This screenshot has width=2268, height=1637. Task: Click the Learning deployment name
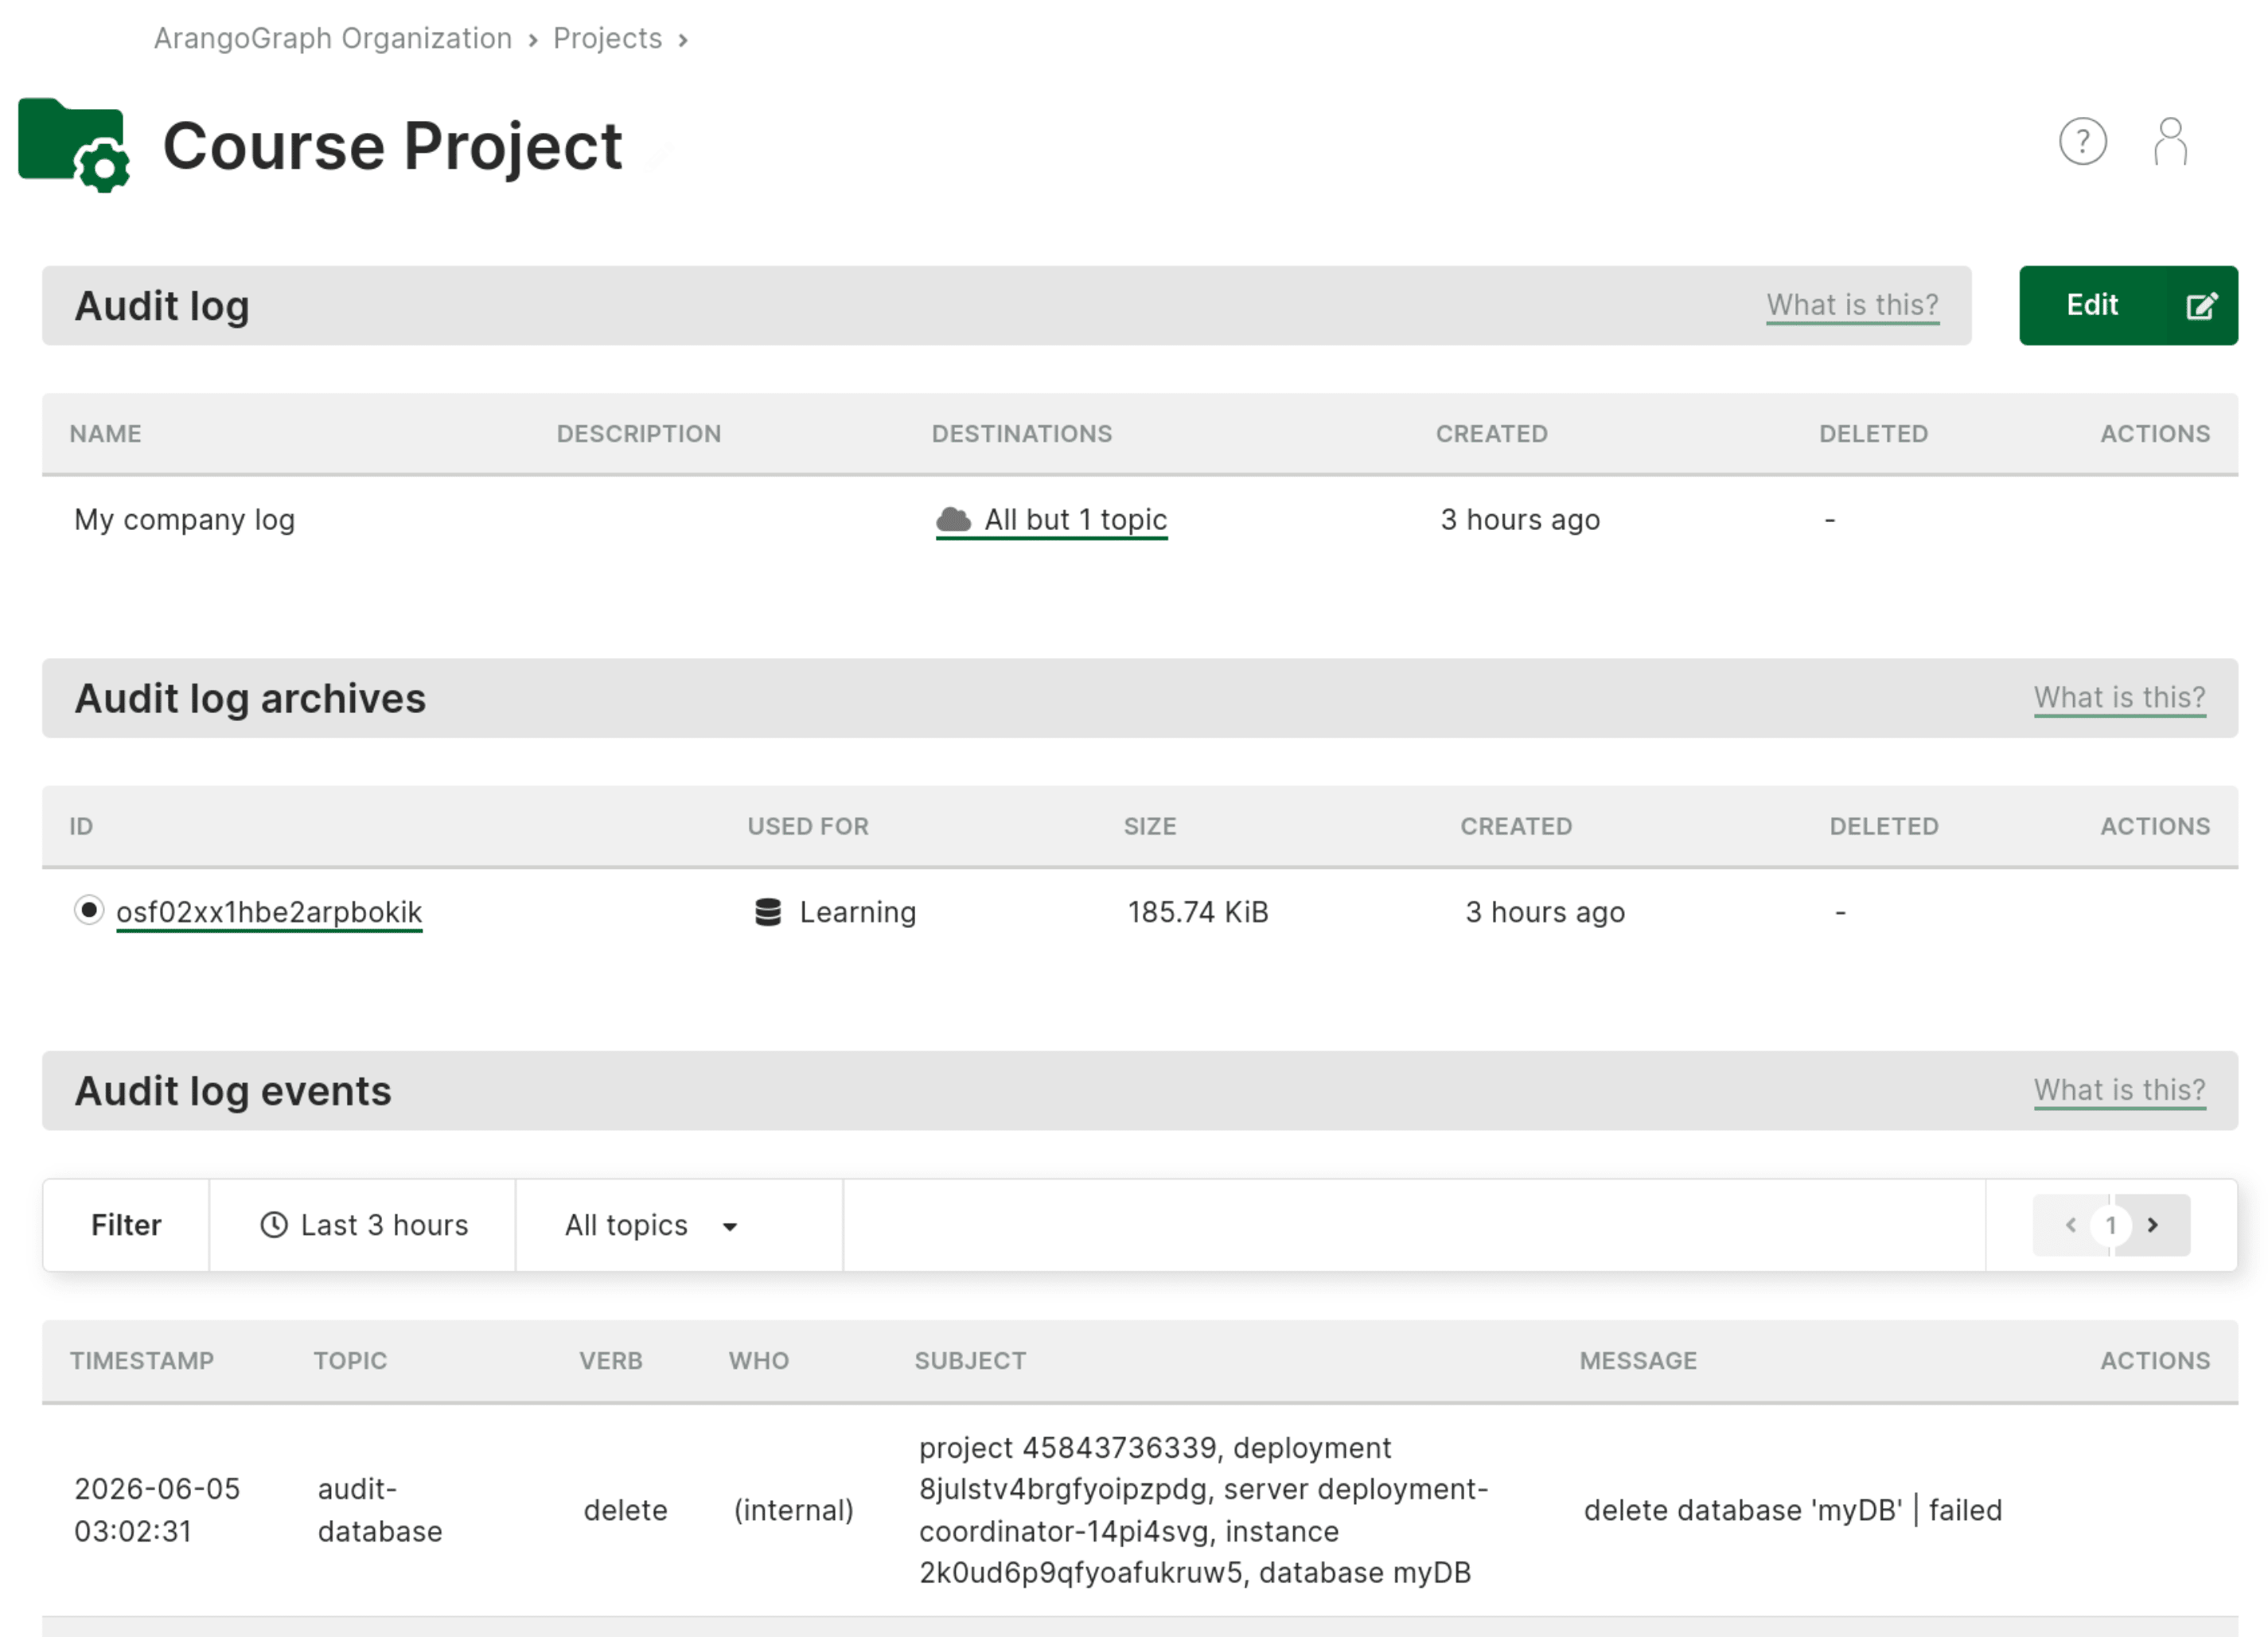click(x=858, y=912)
